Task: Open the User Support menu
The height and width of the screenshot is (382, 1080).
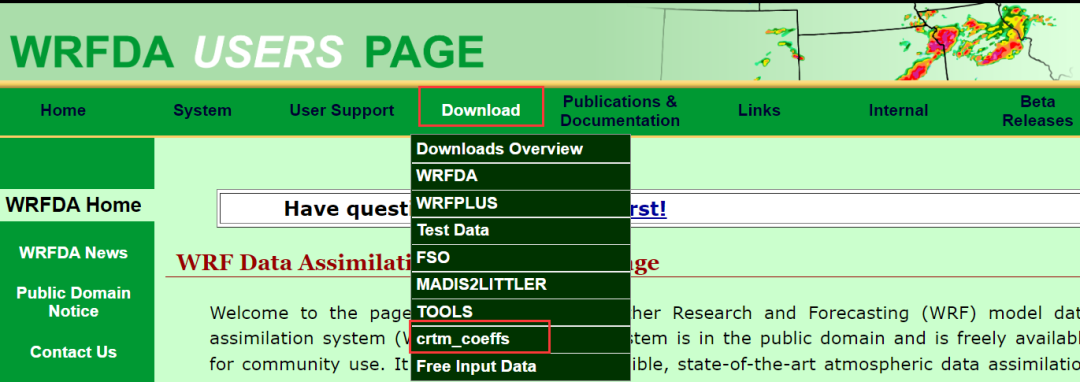Action: [342, 110]
